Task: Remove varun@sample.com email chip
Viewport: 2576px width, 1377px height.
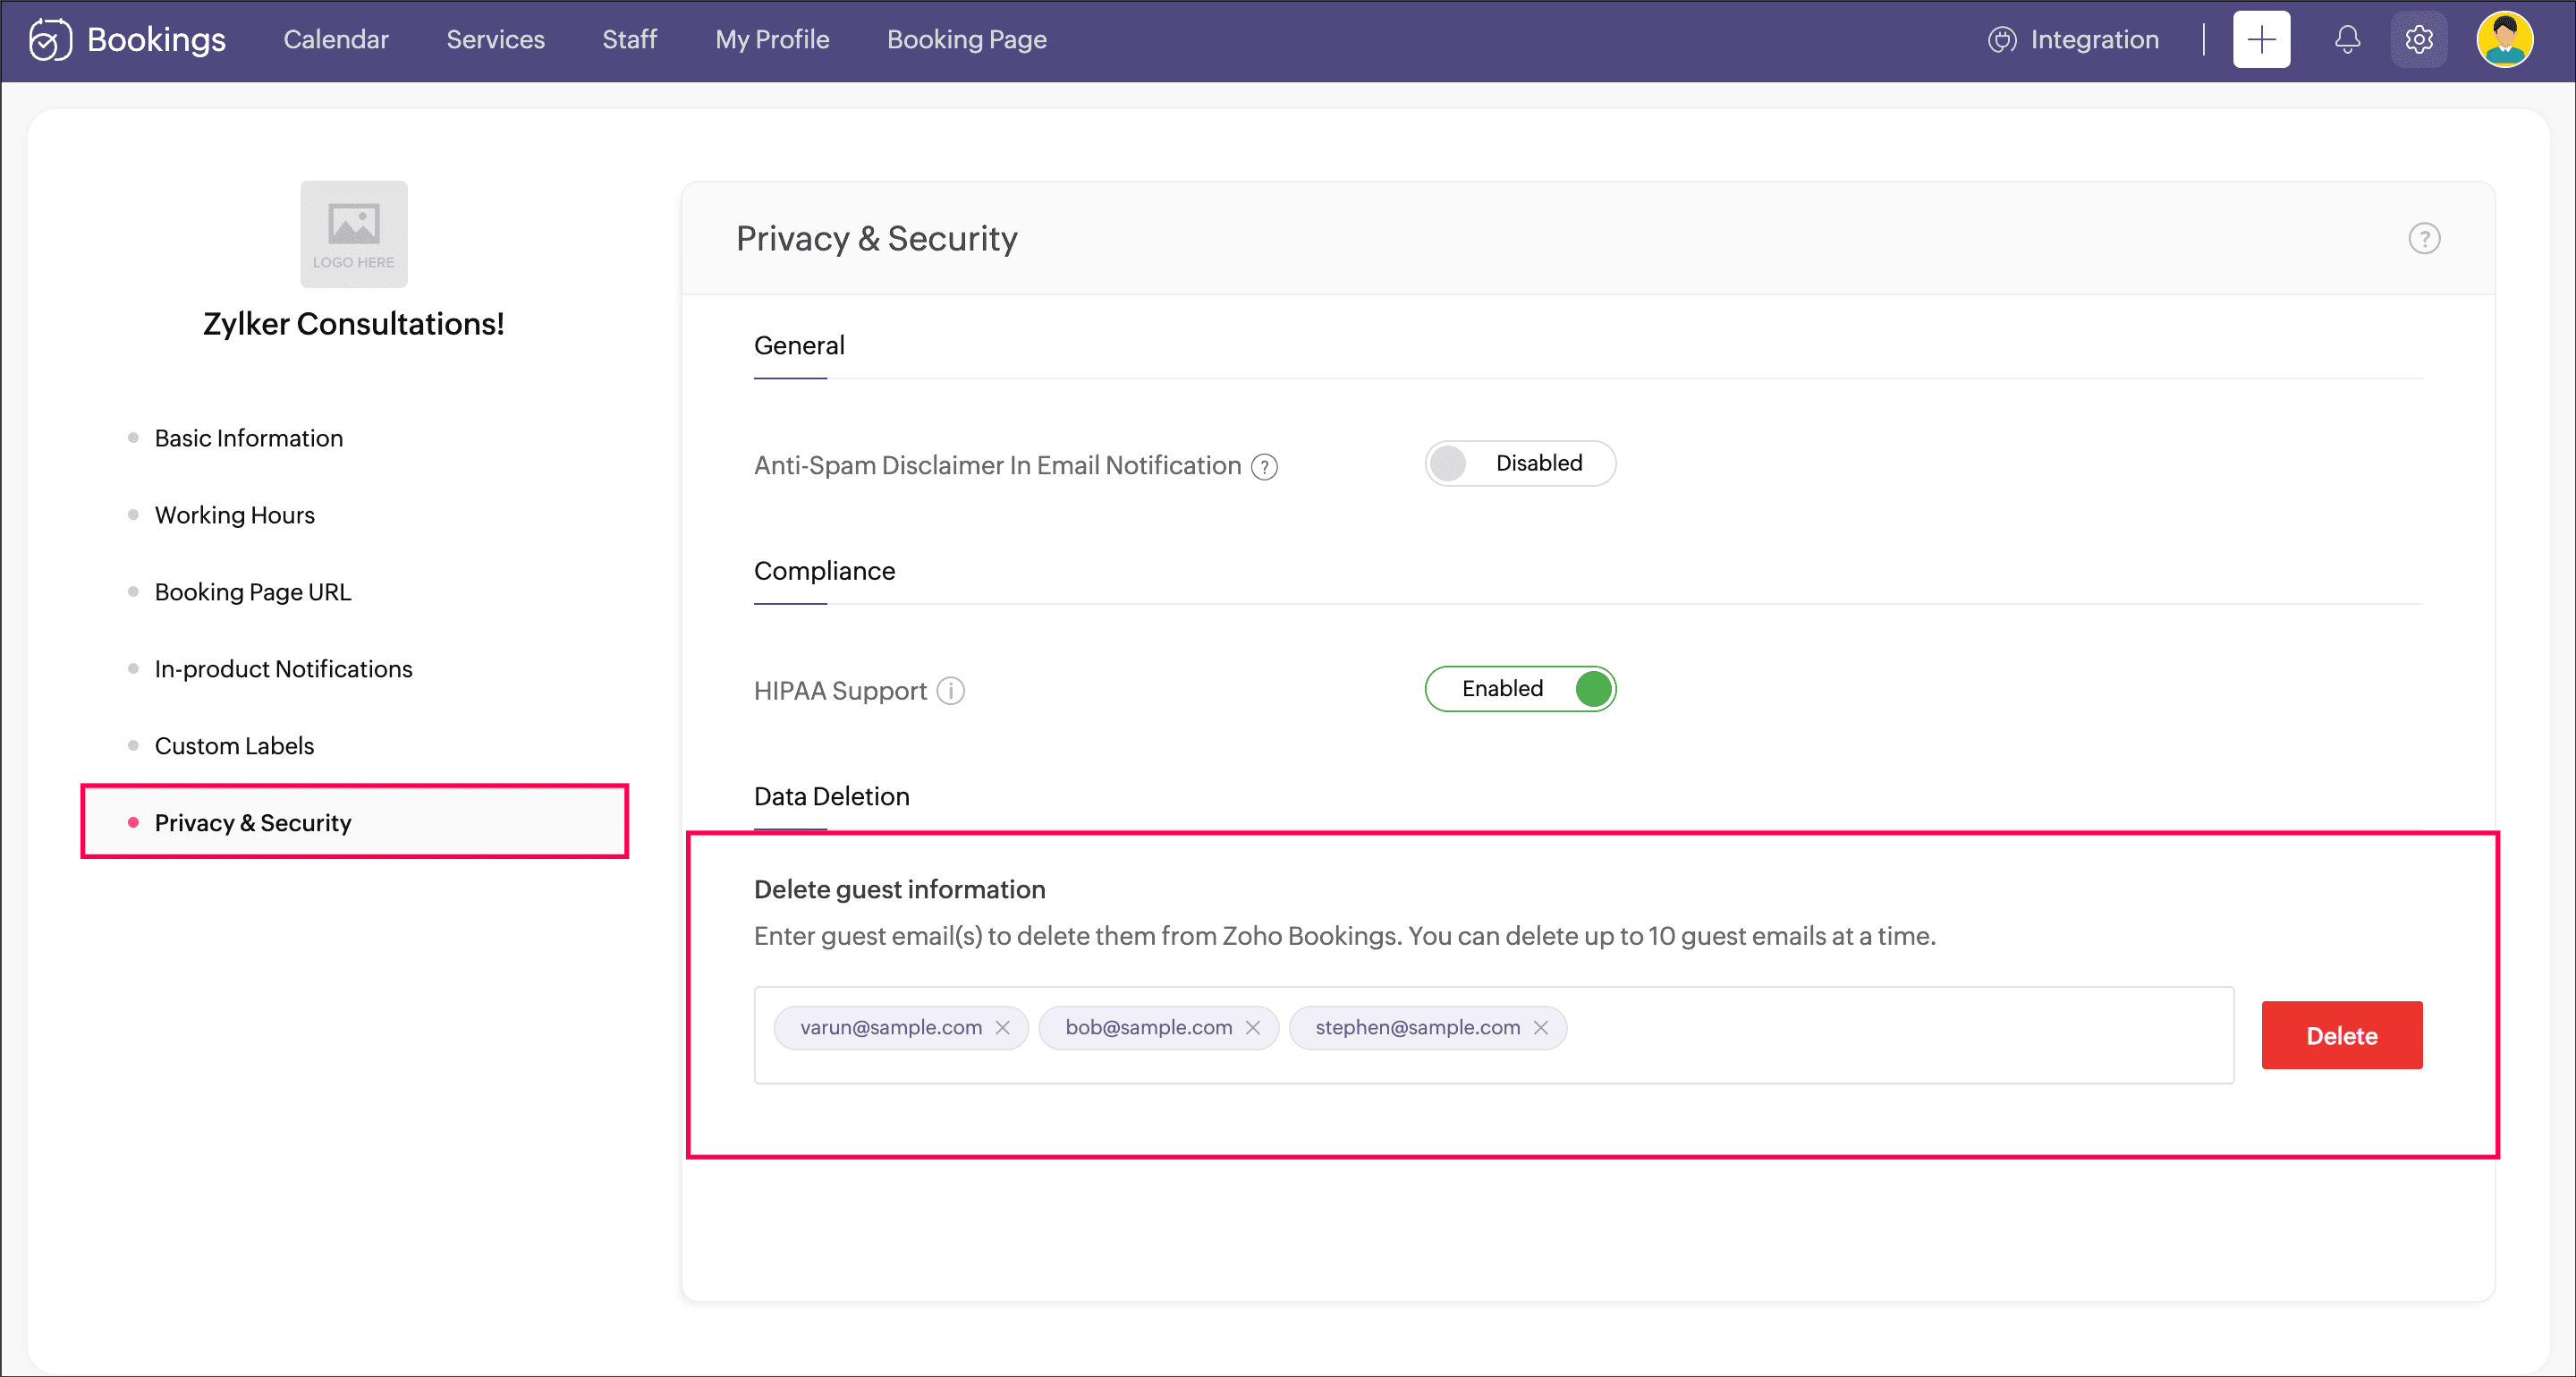Action: pyautogui.click(x=1002, y=1028)
